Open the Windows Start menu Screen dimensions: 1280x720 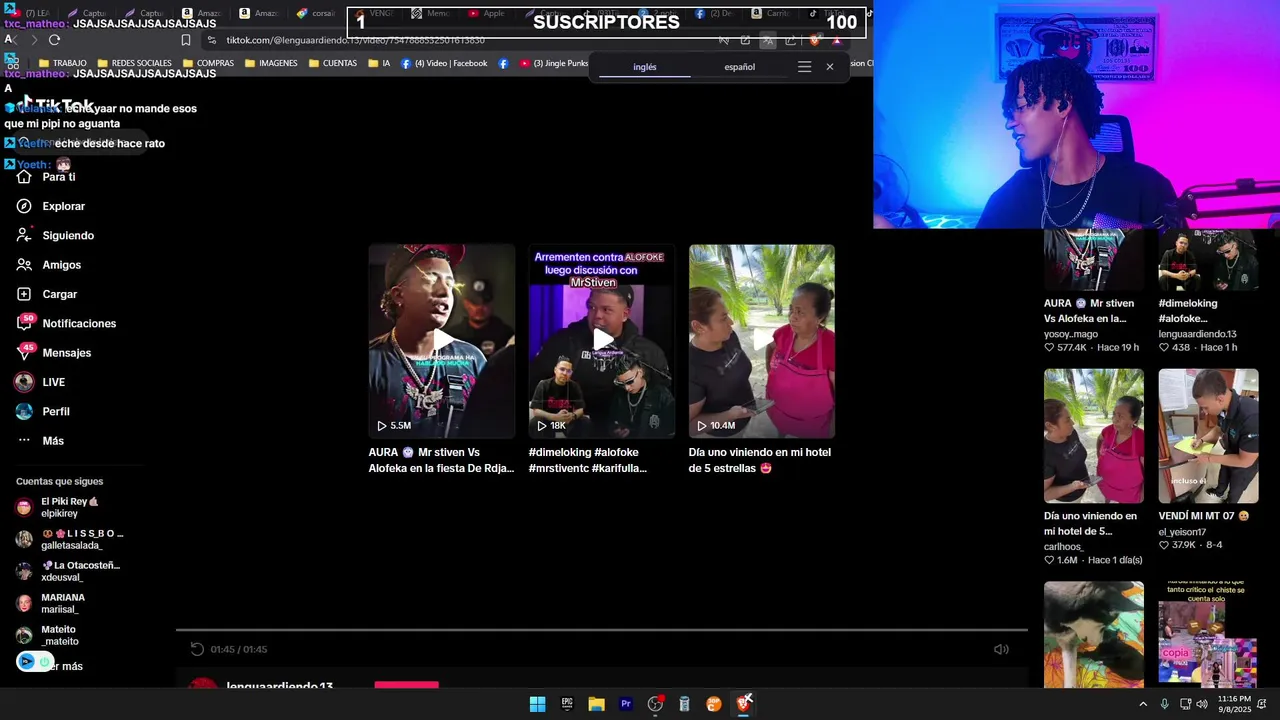(537, 704)
